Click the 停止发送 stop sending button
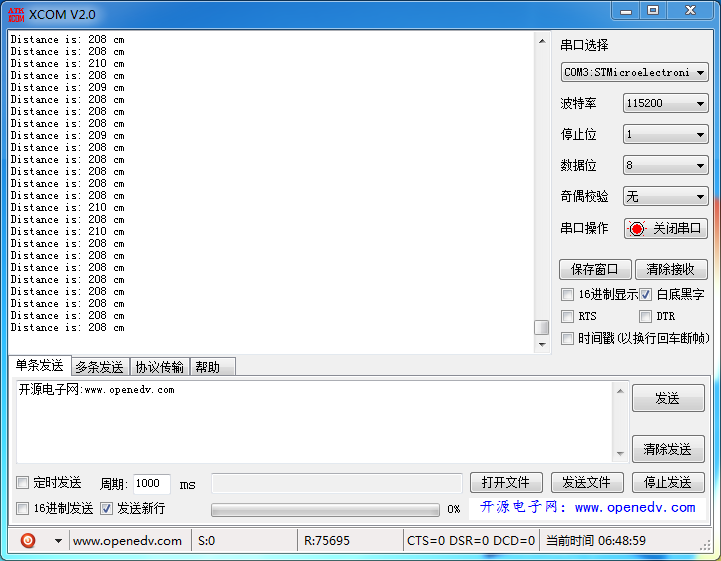 point(668,482)
